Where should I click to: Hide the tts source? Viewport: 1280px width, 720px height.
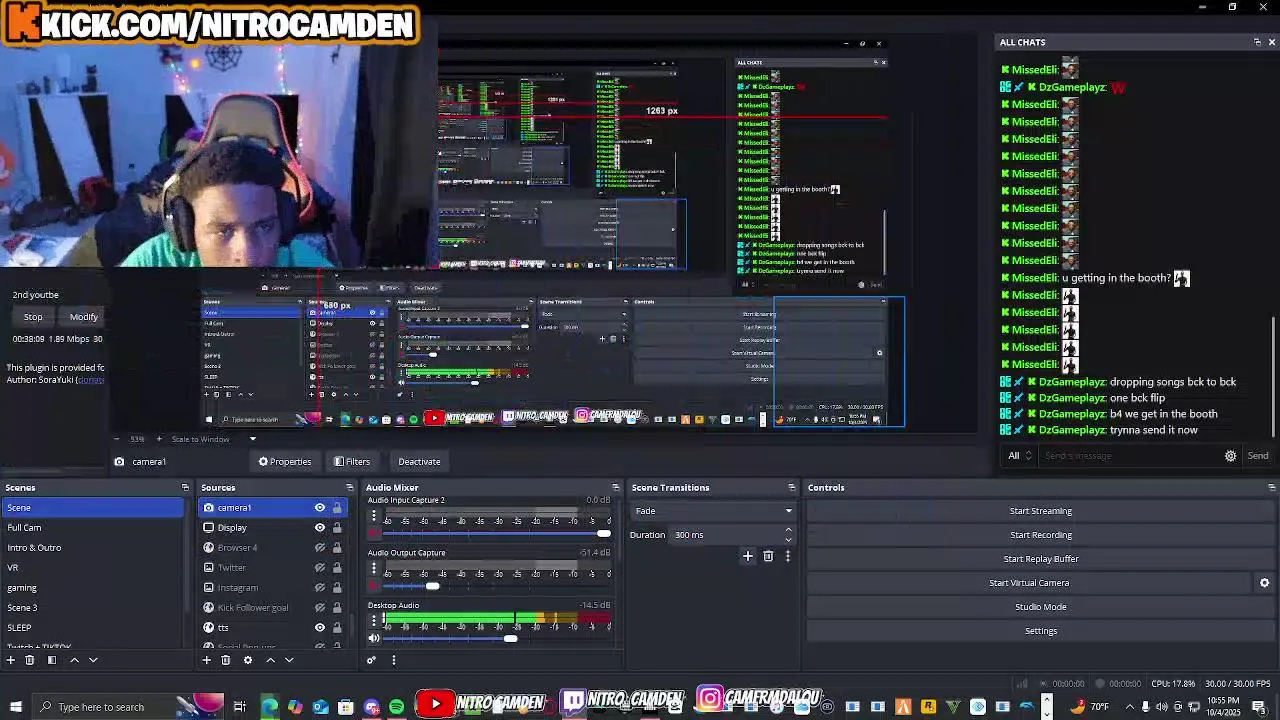pos(320,628)
